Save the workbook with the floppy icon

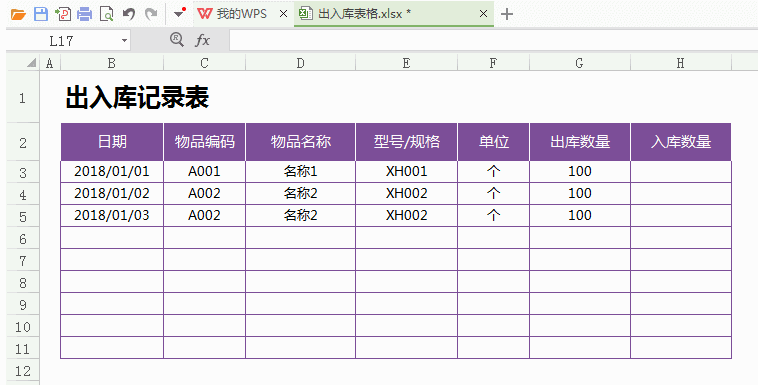coord(41,14)
